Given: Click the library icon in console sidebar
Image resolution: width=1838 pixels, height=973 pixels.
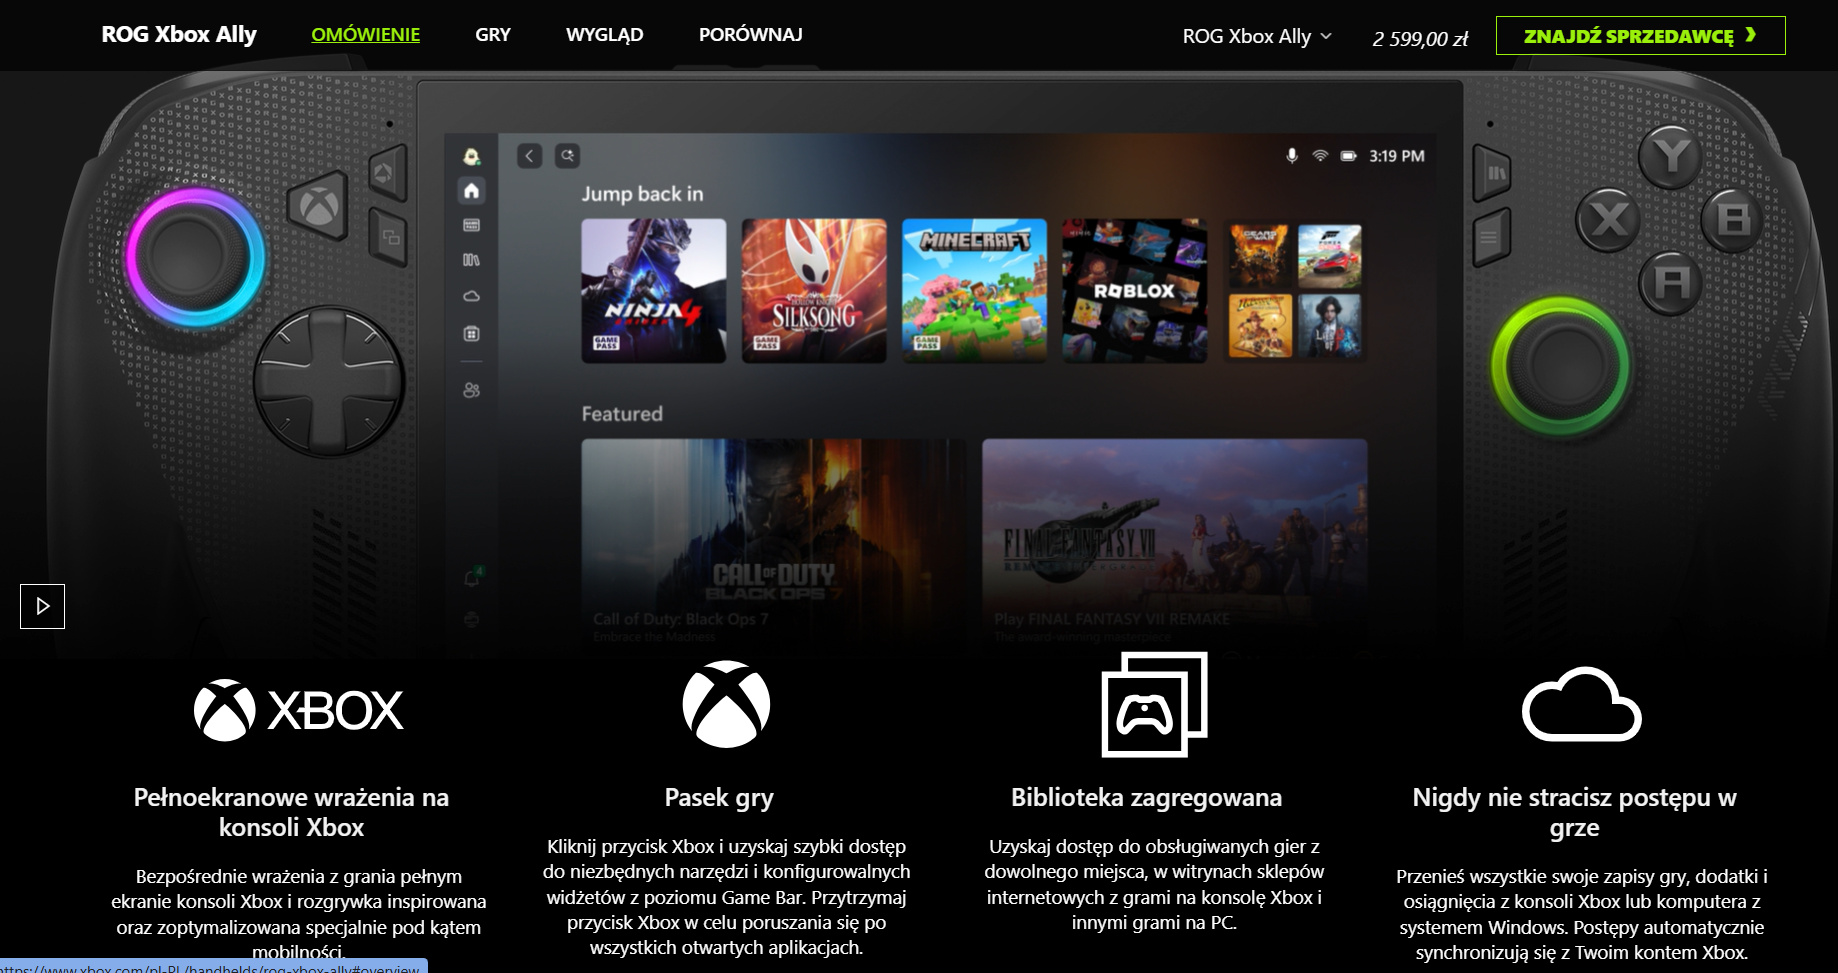Looking at the screenshot, I should pos(472,260).
